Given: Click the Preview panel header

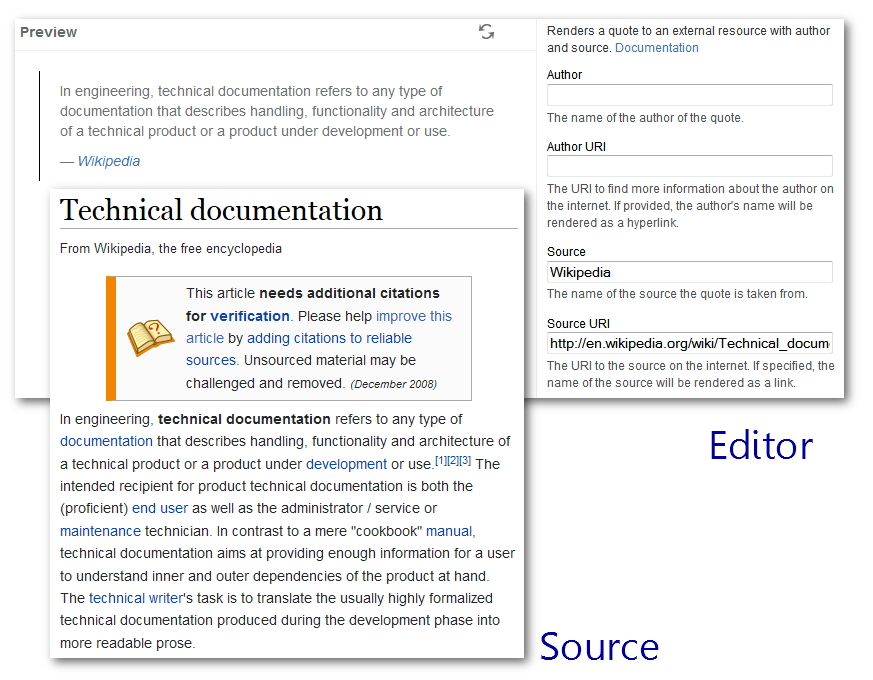Looking at the screenshot, I should coord(49,32).
